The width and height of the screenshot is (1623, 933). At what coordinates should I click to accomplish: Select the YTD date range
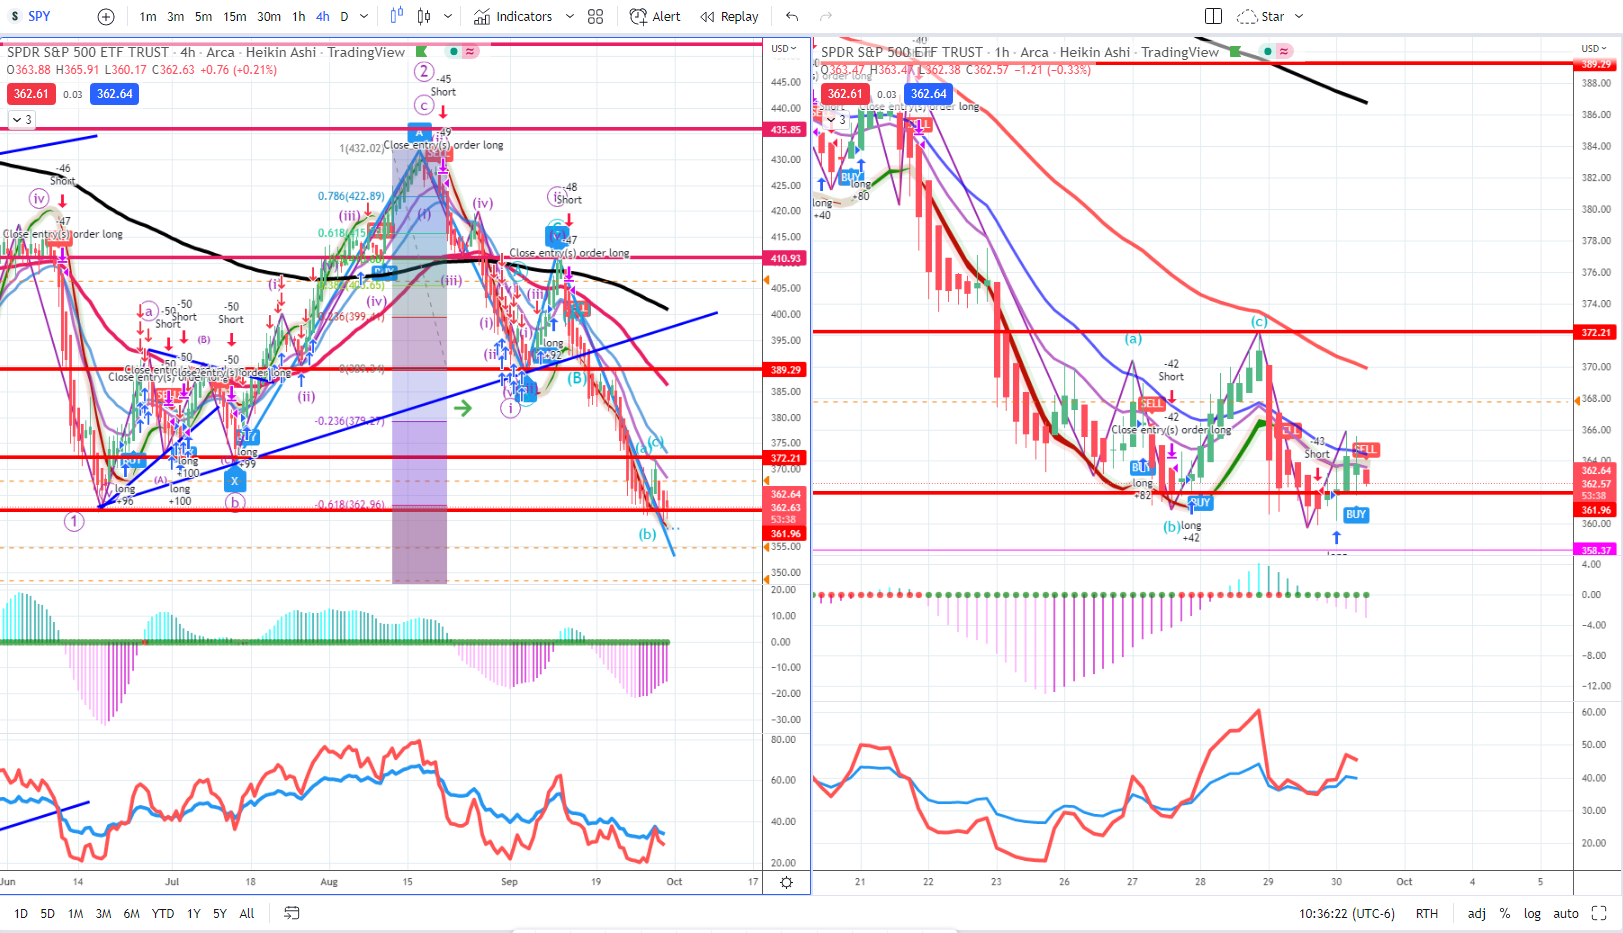point(163,914)
